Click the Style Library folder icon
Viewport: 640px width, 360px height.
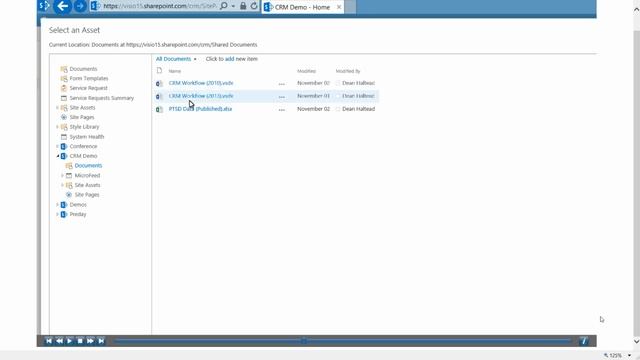64,127
